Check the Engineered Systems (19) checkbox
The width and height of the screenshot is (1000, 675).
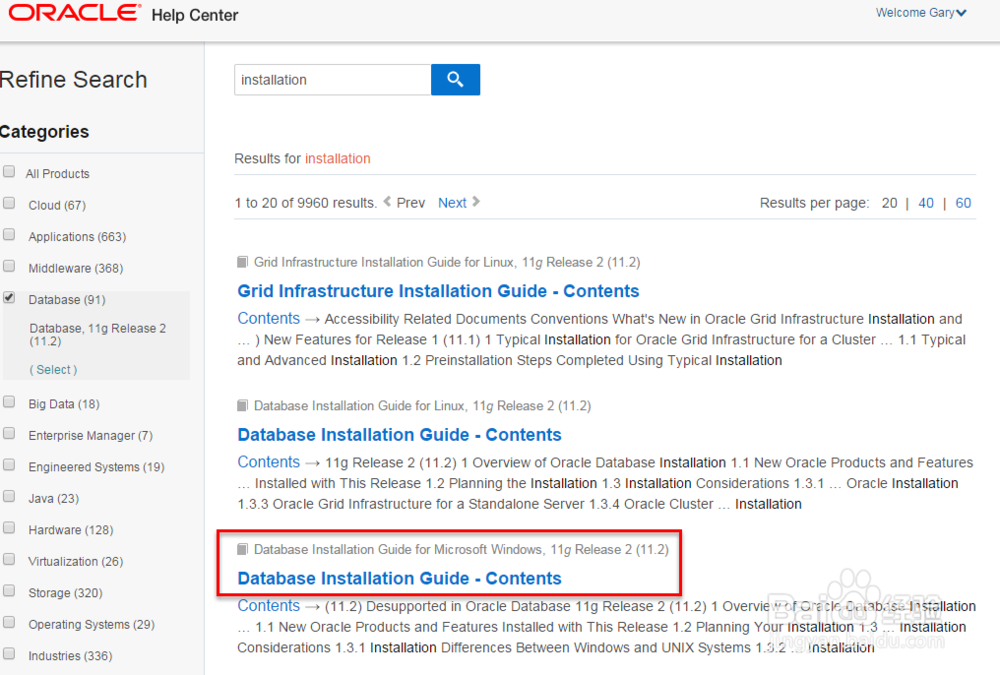(9, 464)
